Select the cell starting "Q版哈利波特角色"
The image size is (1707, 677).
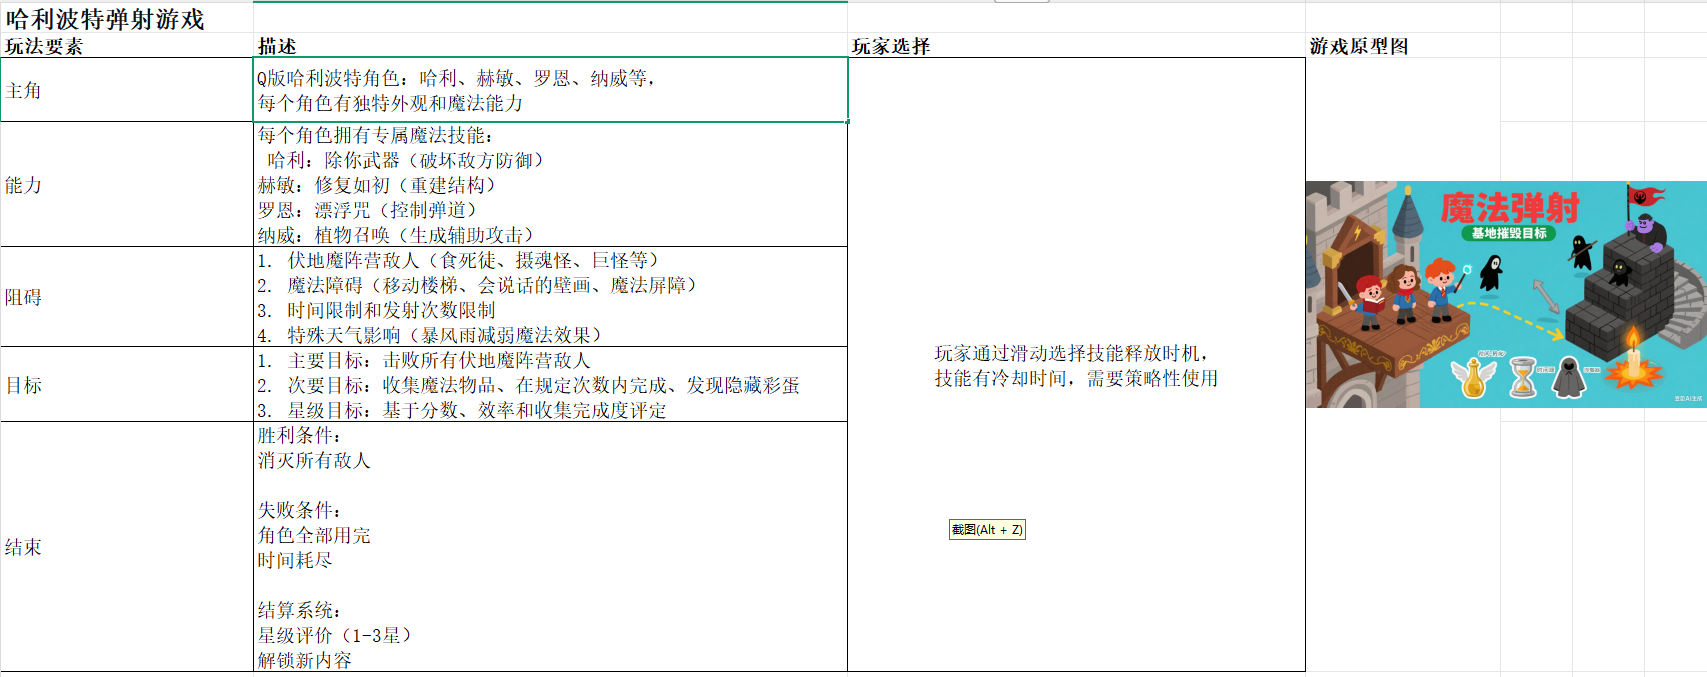point(550,90)
